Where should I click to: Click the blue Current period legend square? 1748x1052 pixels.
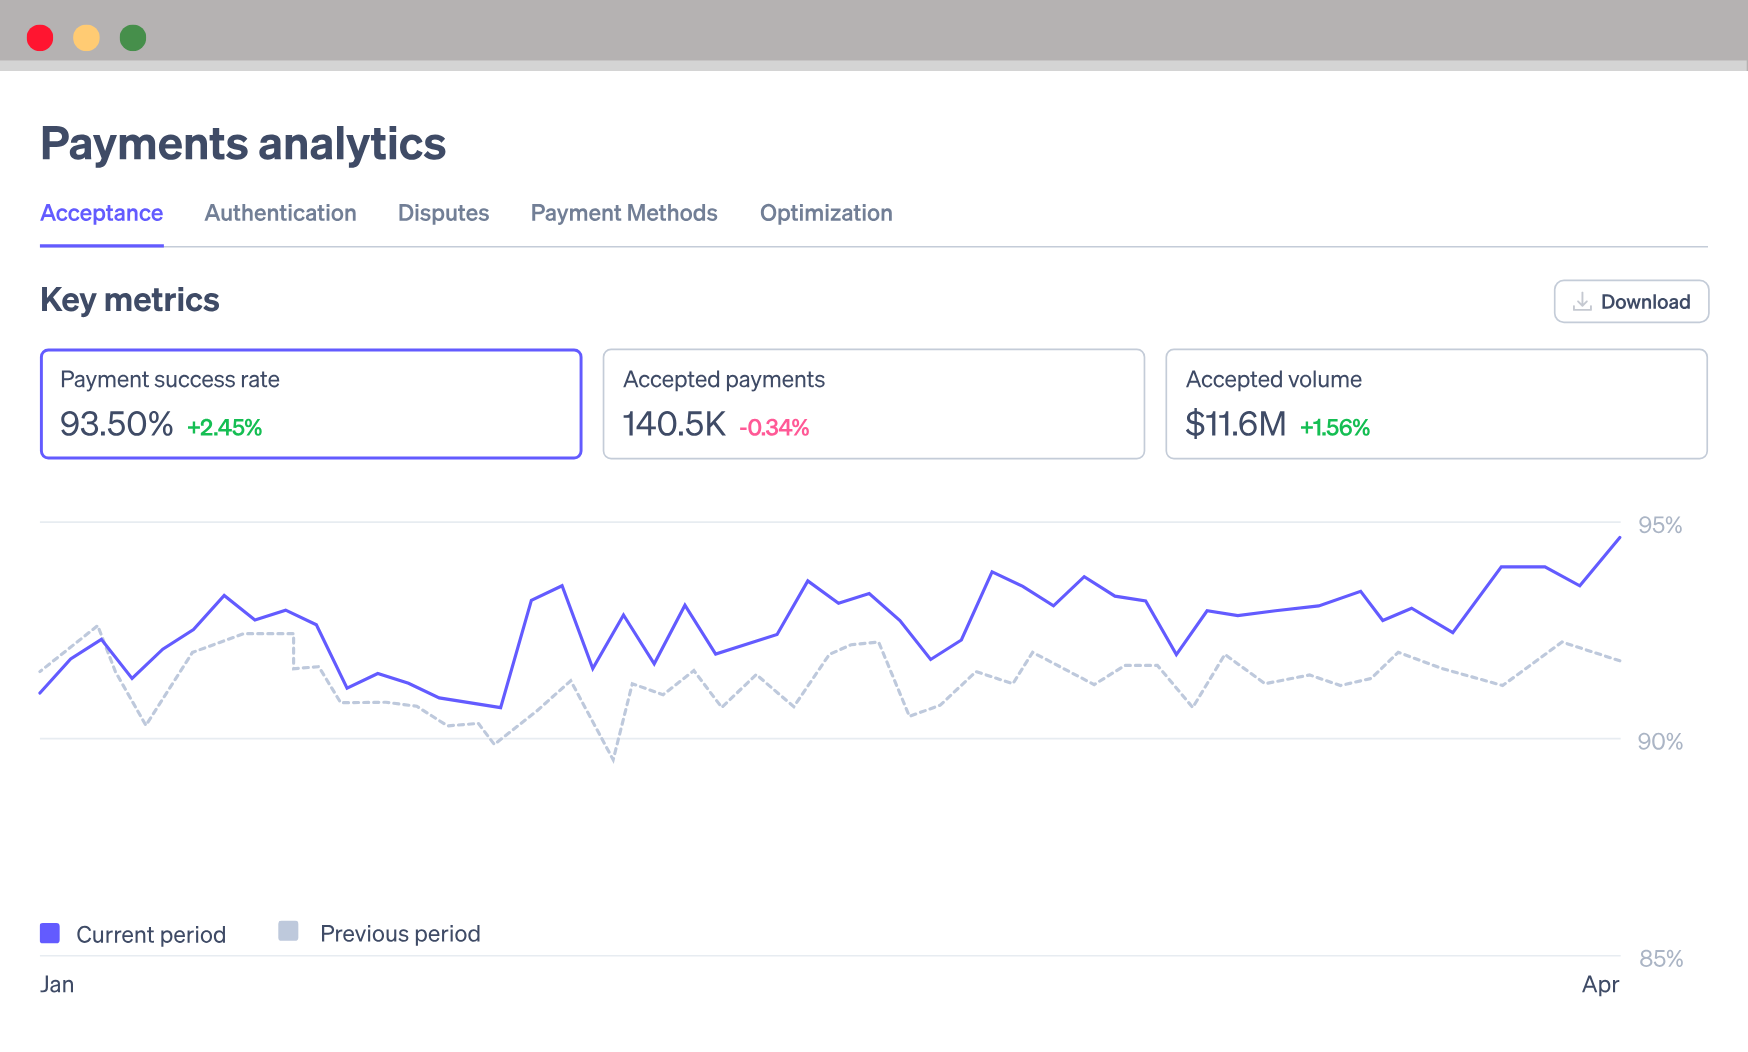tap(48, 931)
